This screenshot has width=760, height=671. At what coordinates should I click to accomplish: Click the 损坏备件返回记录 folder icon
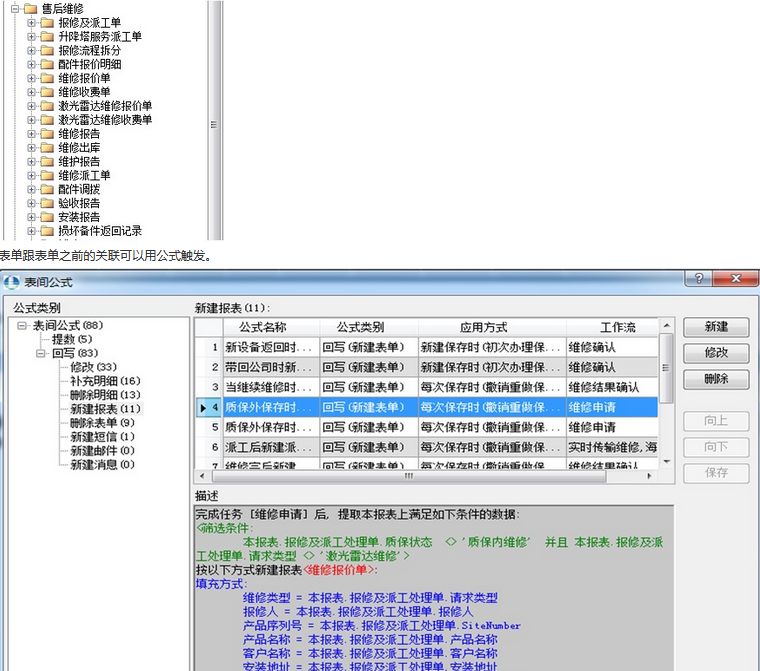tap(47, 231)
